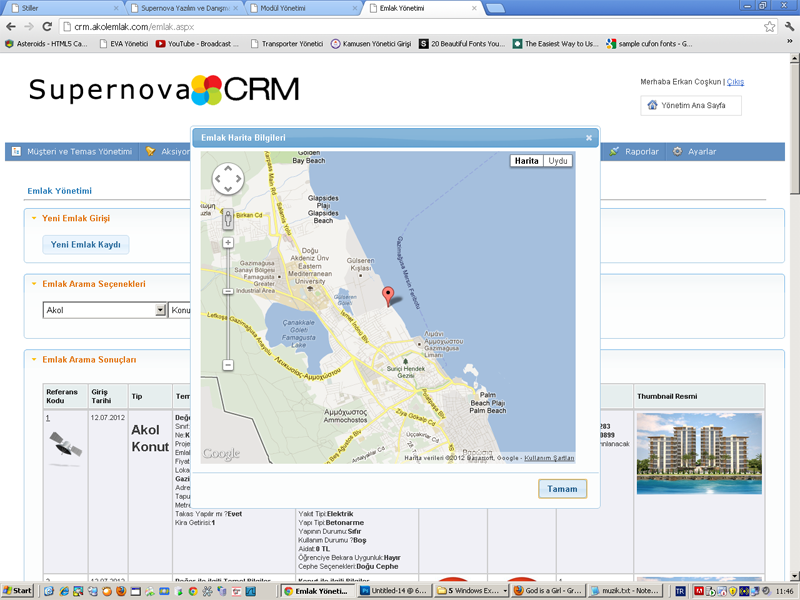Click the taskbar clock showing 11:46
The width and height of the screenshot is (800, 600).
(784, 591)
